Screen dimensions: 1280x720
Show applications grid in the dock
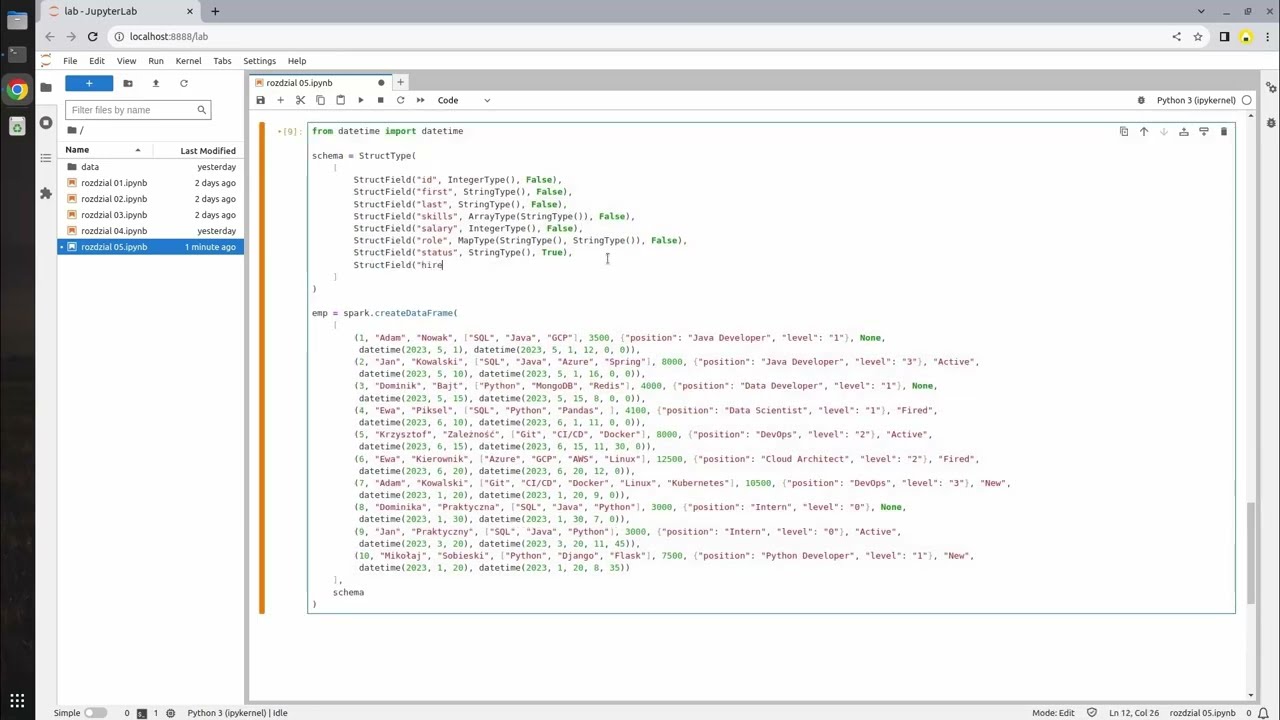tap(17, 702)
